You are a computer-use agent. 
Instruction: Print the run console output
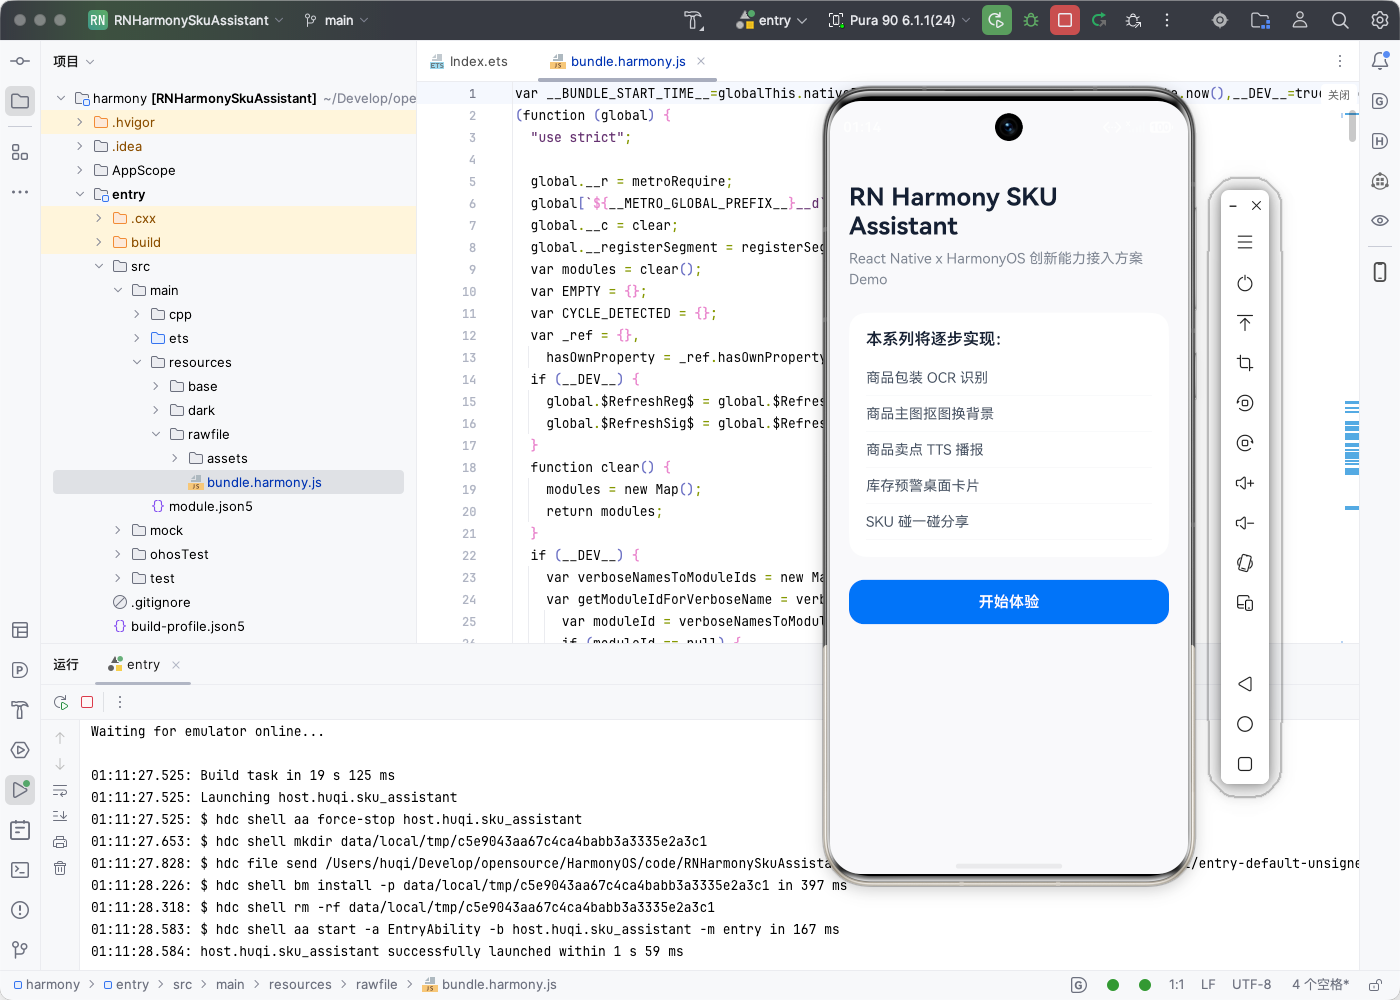[60, 842]
